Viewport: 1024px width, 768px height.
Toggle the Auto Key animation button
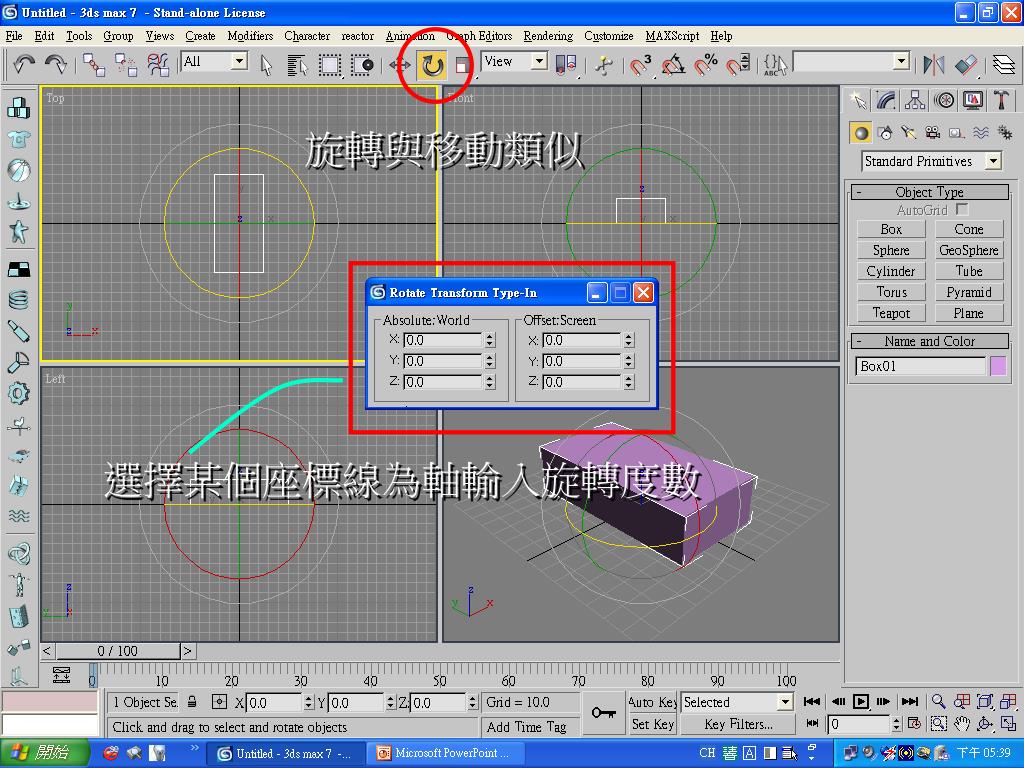(652, 702)
